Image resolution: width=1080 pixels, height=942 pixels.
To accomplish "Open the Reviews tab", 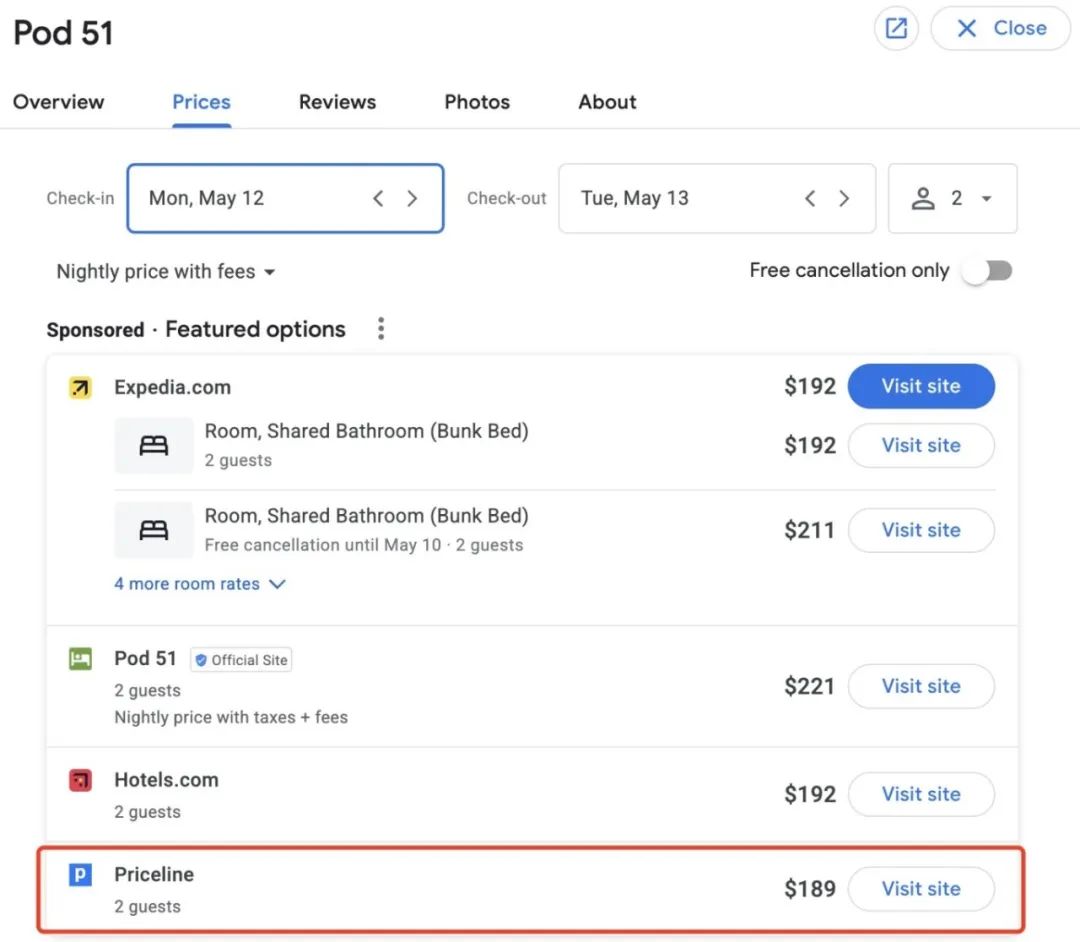I will pos(338,102).
